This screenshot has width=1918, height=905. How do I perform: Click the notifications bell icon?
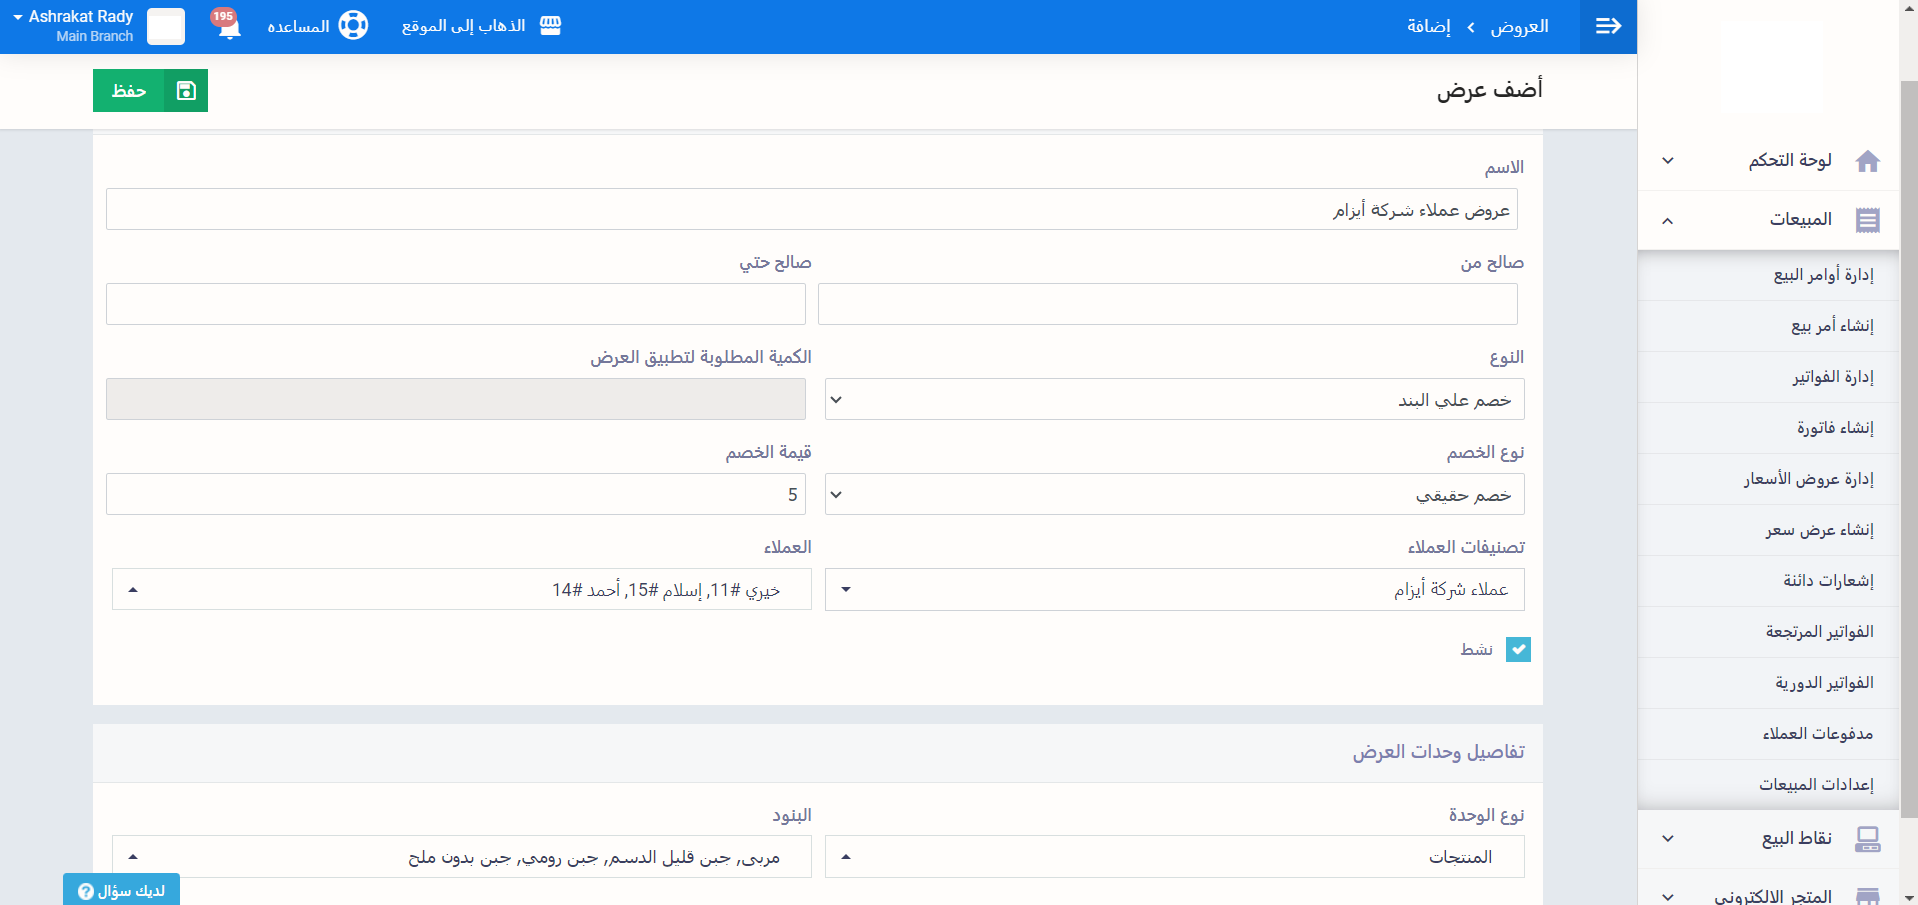click(x=229, y=26)
